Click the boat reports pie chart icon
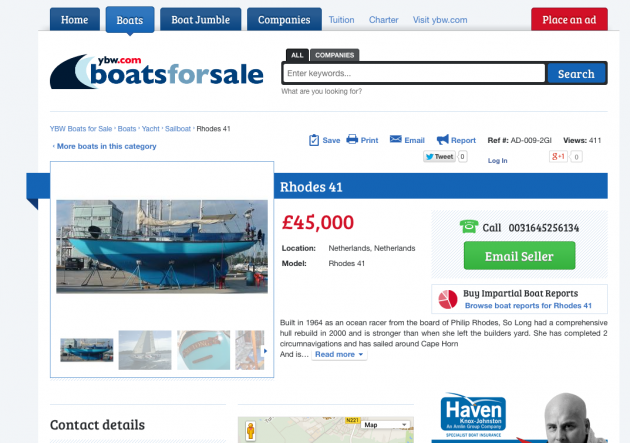Viewport: 630px width, 443px height. pos(448,299)
